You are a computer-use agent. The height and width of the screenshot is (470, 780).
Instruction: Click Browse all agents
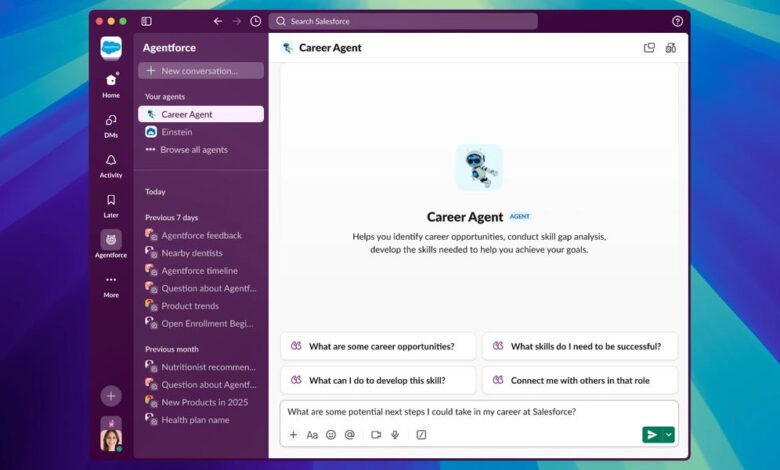coord(201,150)
